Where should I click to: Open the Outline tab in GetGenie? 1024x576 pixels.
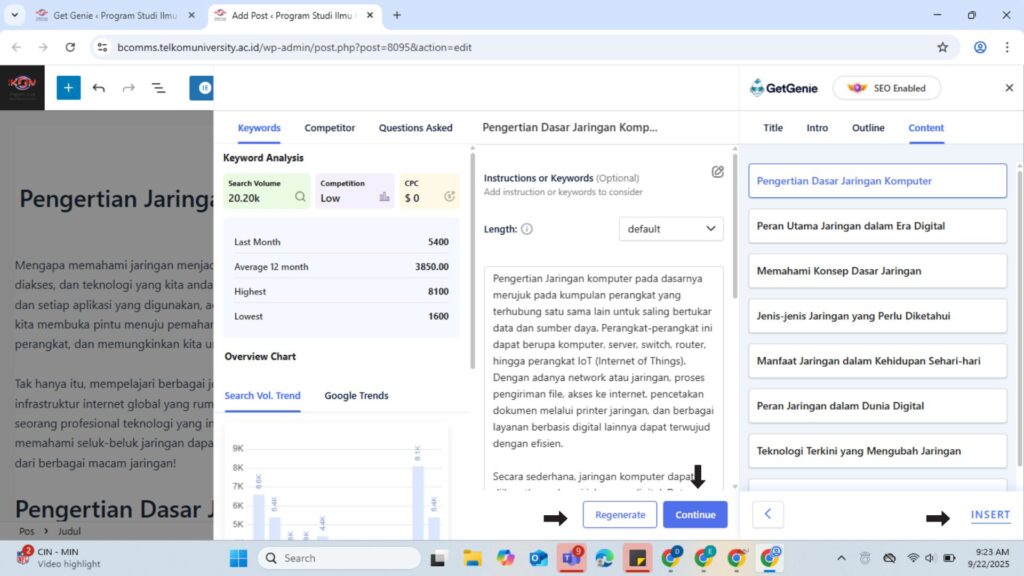(x=868, y=128)
